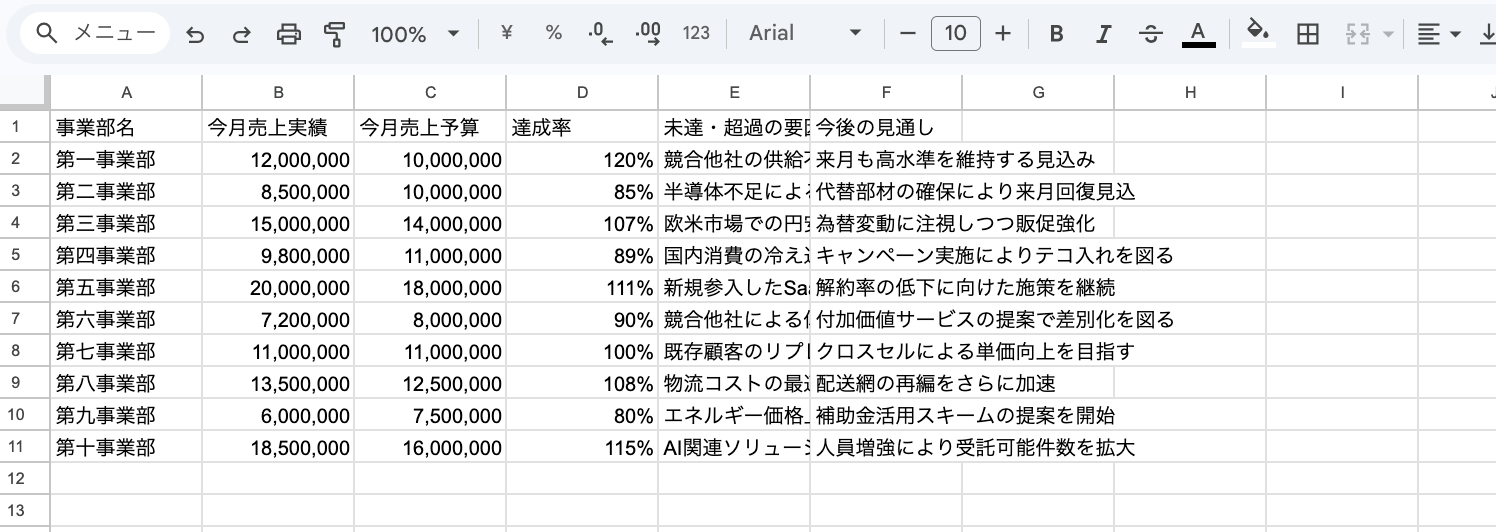Select column D header
The image size is (1496, 532).
pos(582,92)
